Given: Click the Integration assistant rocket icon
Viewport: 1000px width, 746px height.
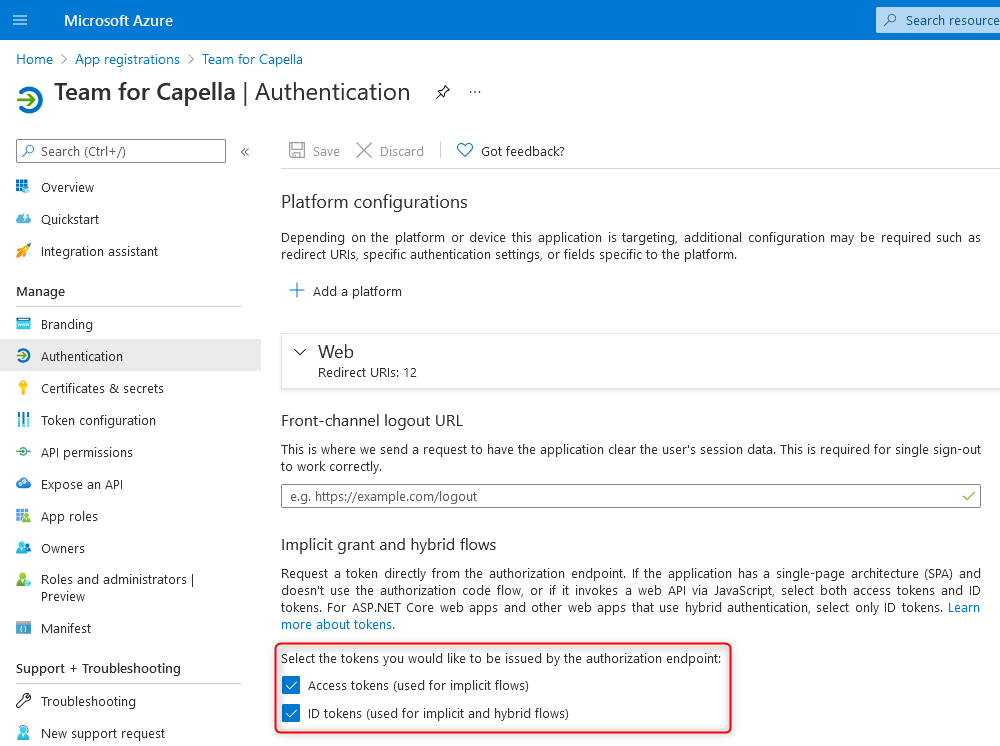Looking at the screenshot, I should [x=22, y=251].
